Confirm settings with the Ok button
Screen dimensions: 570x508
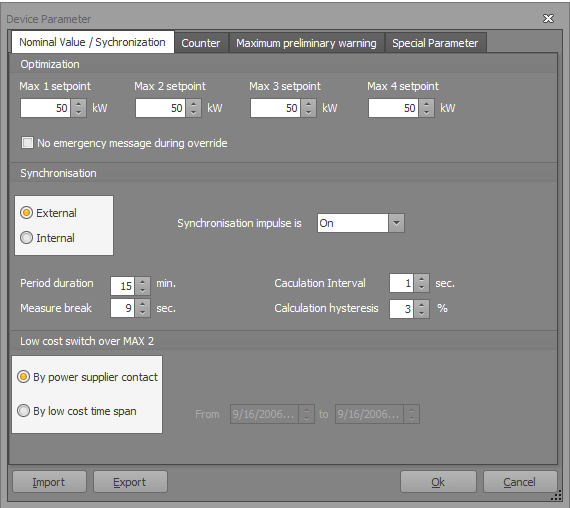[x=438, y=482]
